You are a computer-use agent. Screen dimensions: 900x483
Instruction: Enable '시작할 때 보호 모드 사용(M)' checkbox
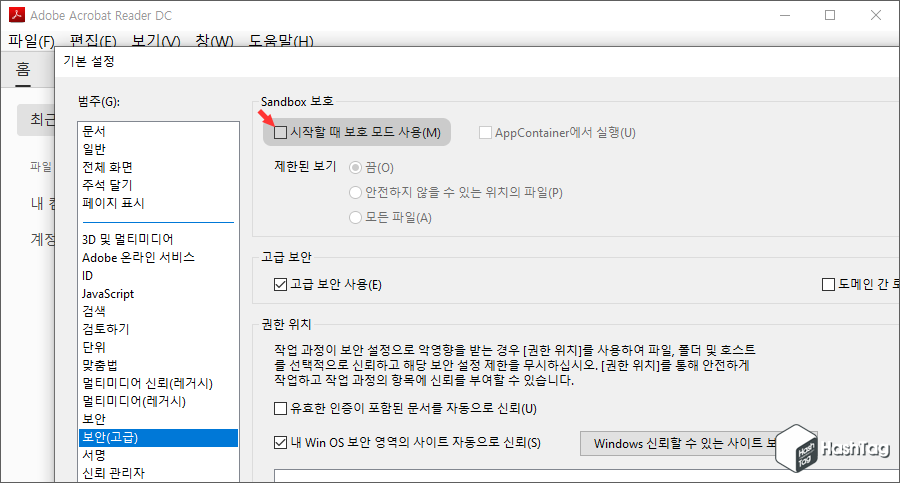(280, 133)
